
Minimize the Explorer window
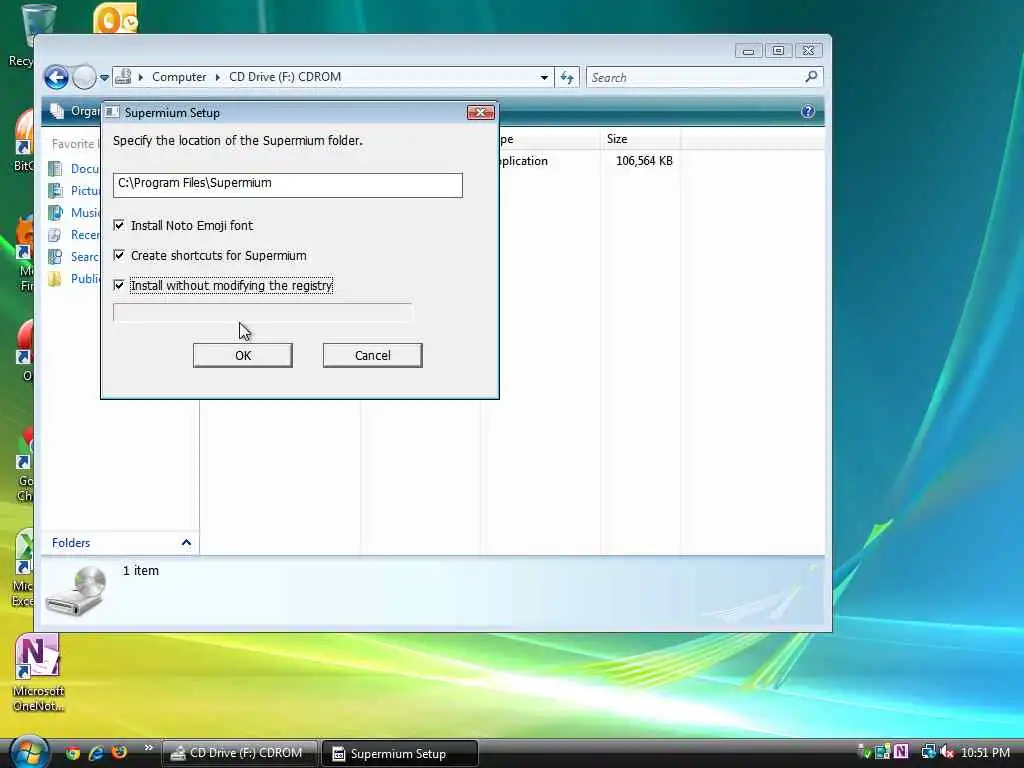coord(748,51)
